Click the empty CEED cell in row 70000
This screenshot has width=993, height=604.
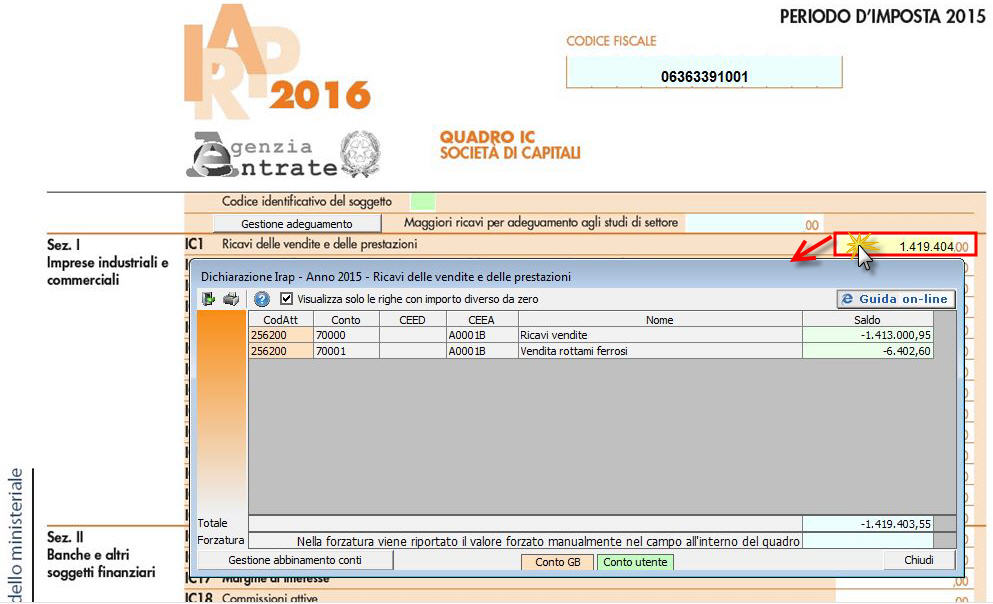(412, 335)
